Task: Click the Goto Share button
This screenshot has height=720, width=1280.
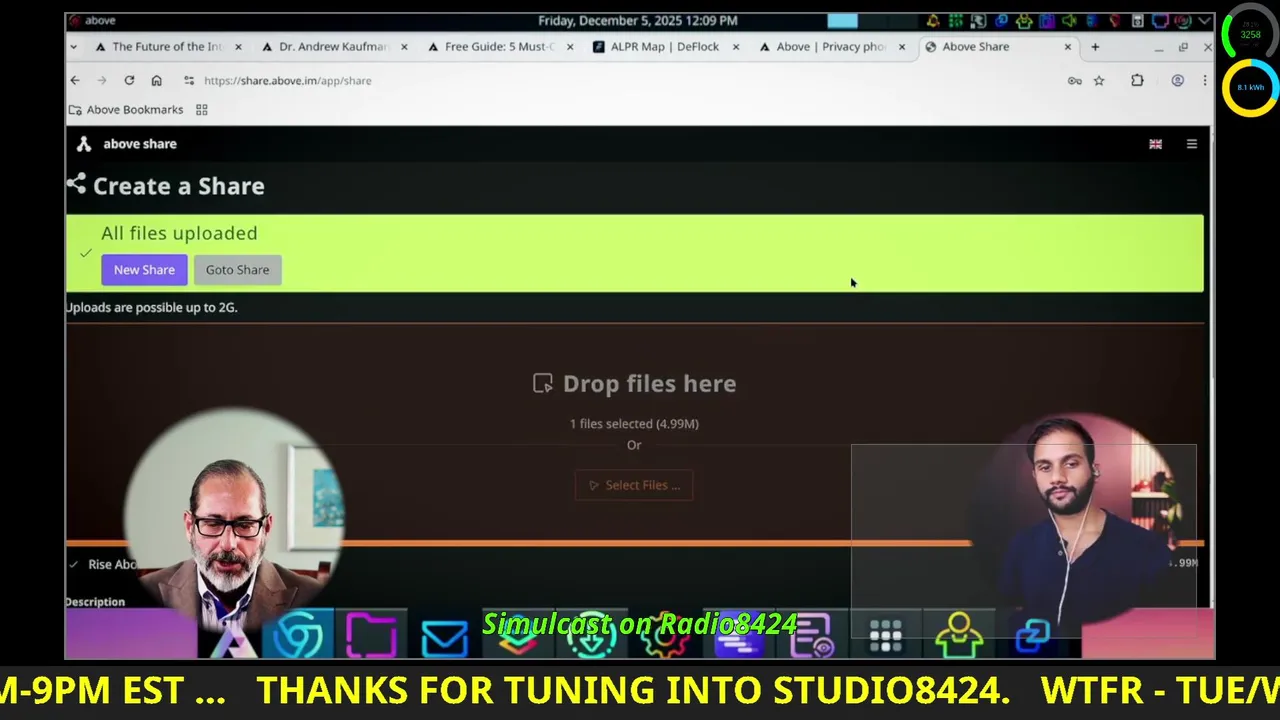Action: point(237,270)
